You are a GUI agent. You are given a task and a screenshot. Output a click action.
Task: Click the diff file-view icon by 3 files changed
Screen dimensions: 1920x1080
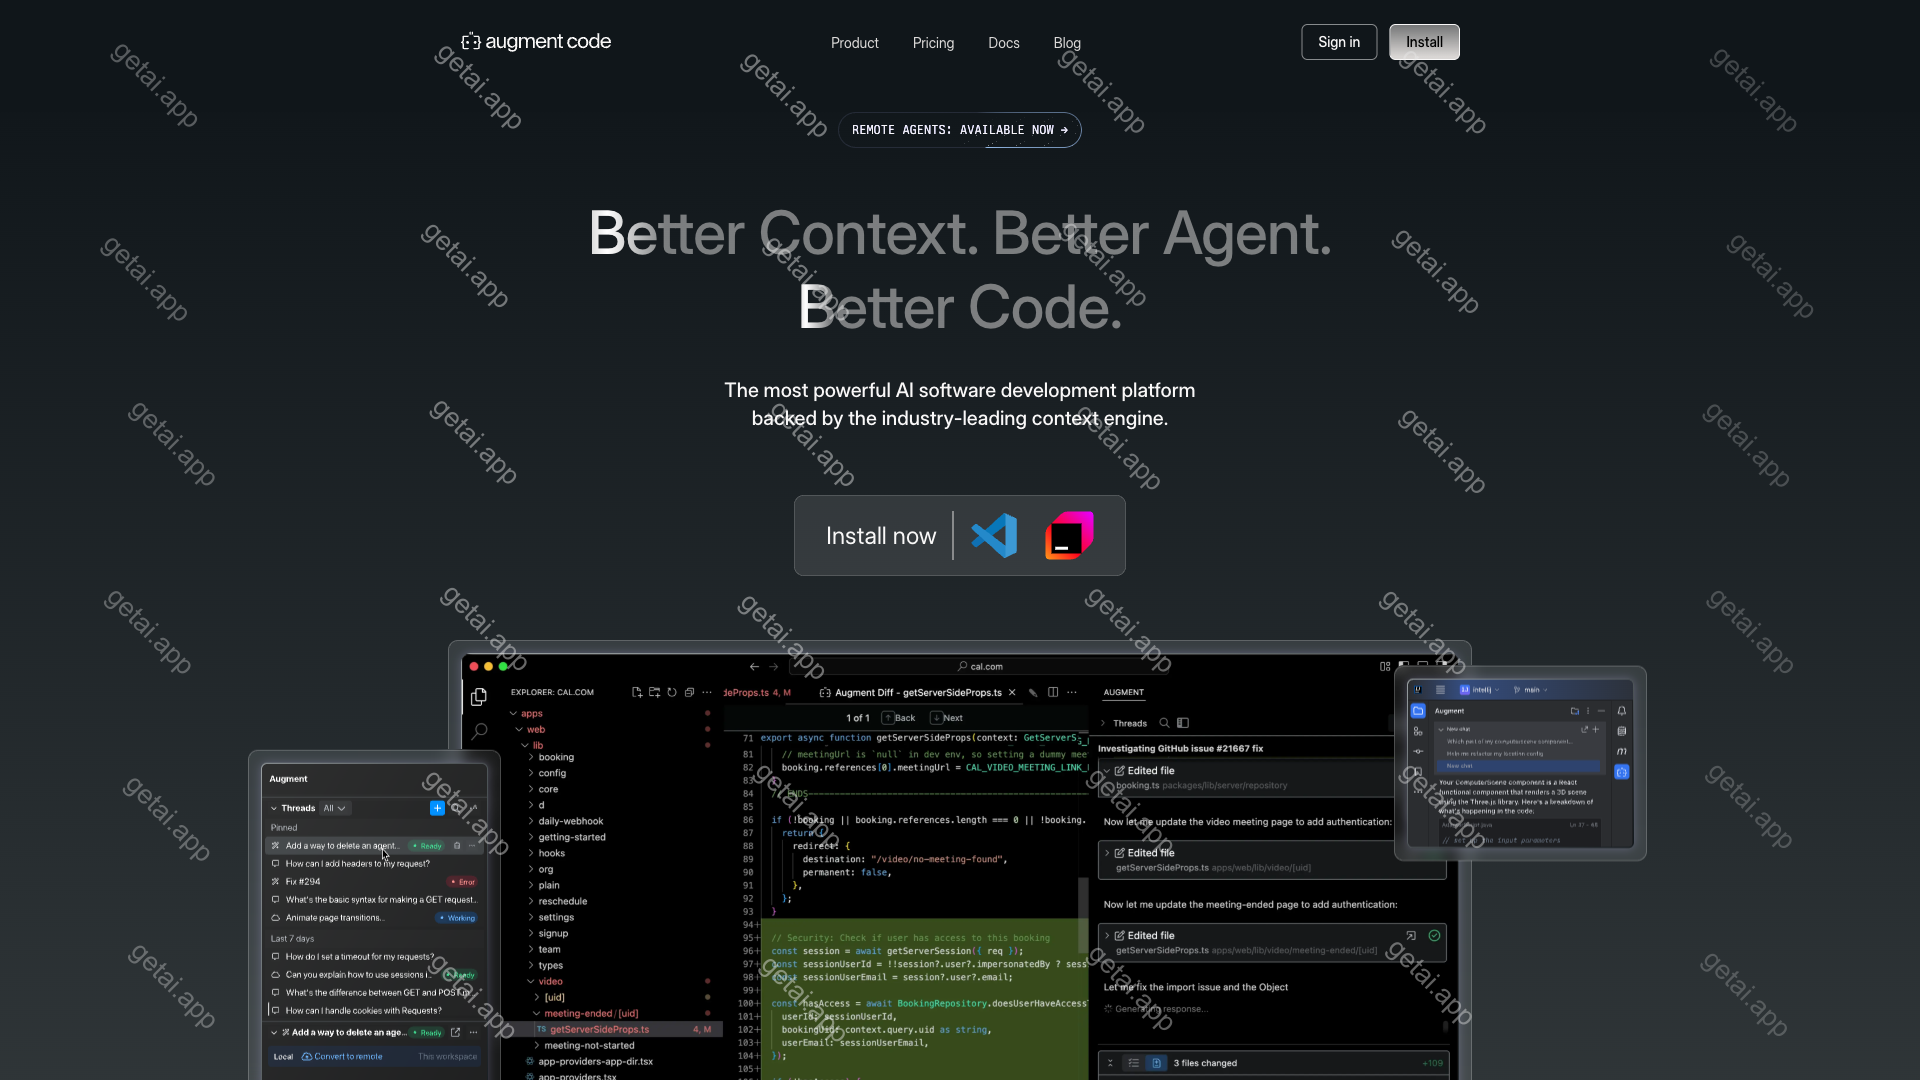pyautogui.click(x=1156, y=1063)
